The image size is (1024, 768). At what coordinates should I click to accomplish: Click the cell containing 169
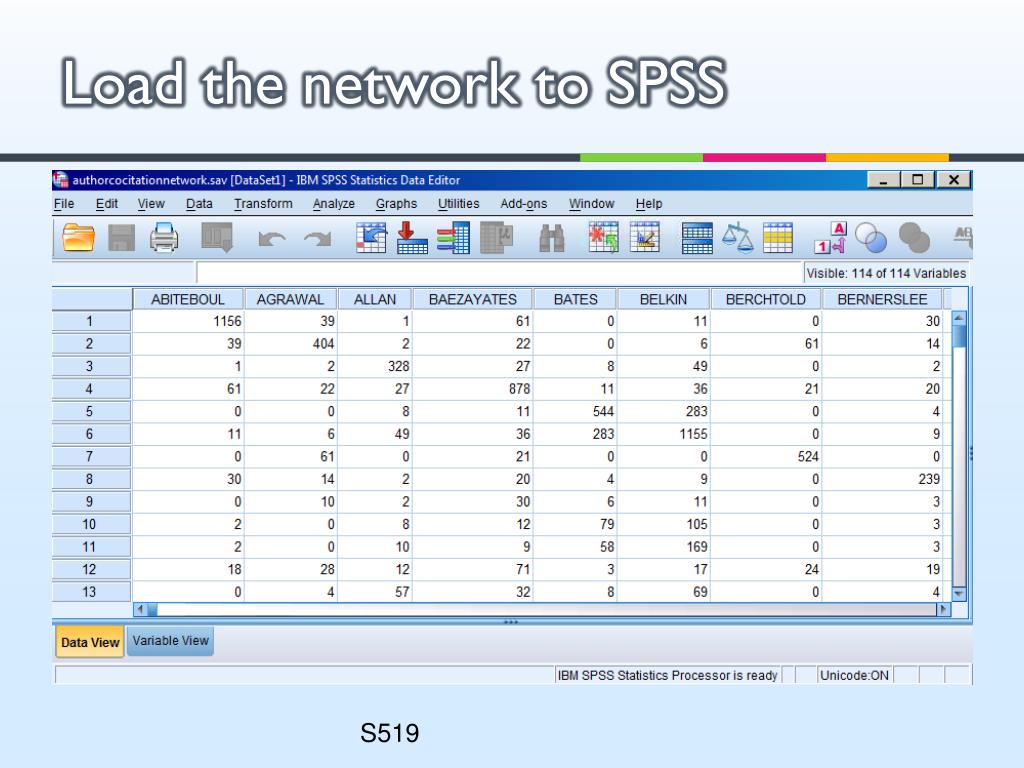pyautogui.click(x=664, y=547)
